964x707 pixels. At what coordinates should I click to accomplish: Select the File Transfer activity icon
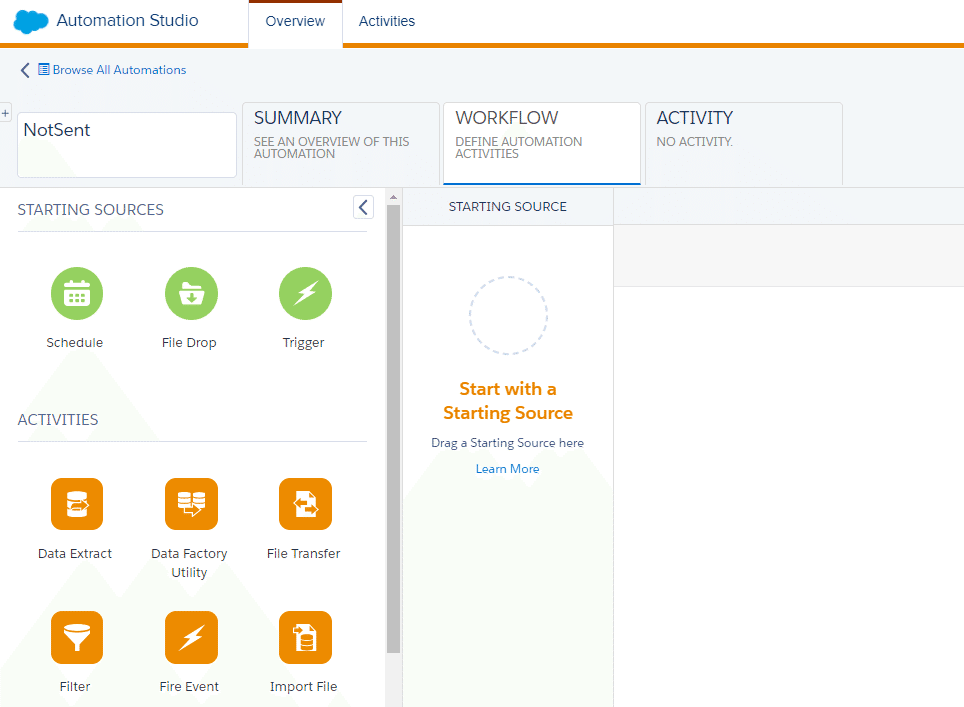[x=305, y=504]
